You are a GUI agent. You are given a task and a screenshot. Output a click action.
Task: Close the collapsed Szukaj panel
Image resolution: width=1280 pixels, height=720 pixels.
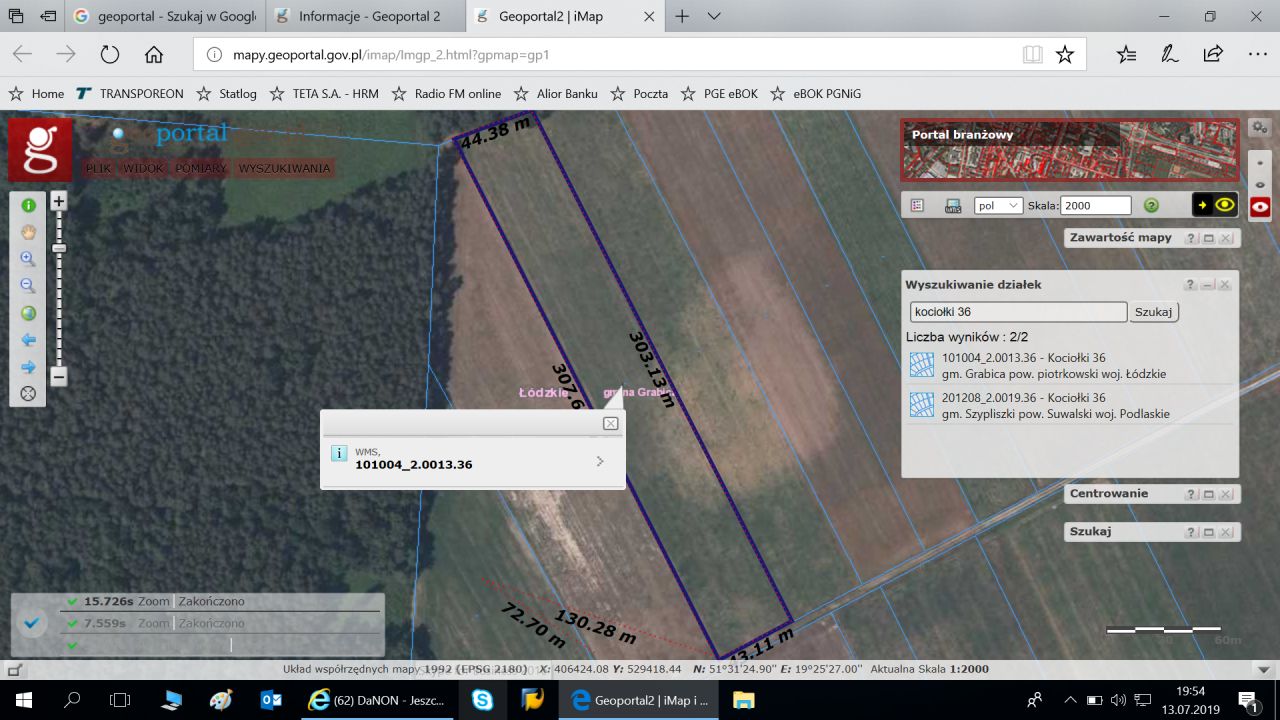[1225, 532]
